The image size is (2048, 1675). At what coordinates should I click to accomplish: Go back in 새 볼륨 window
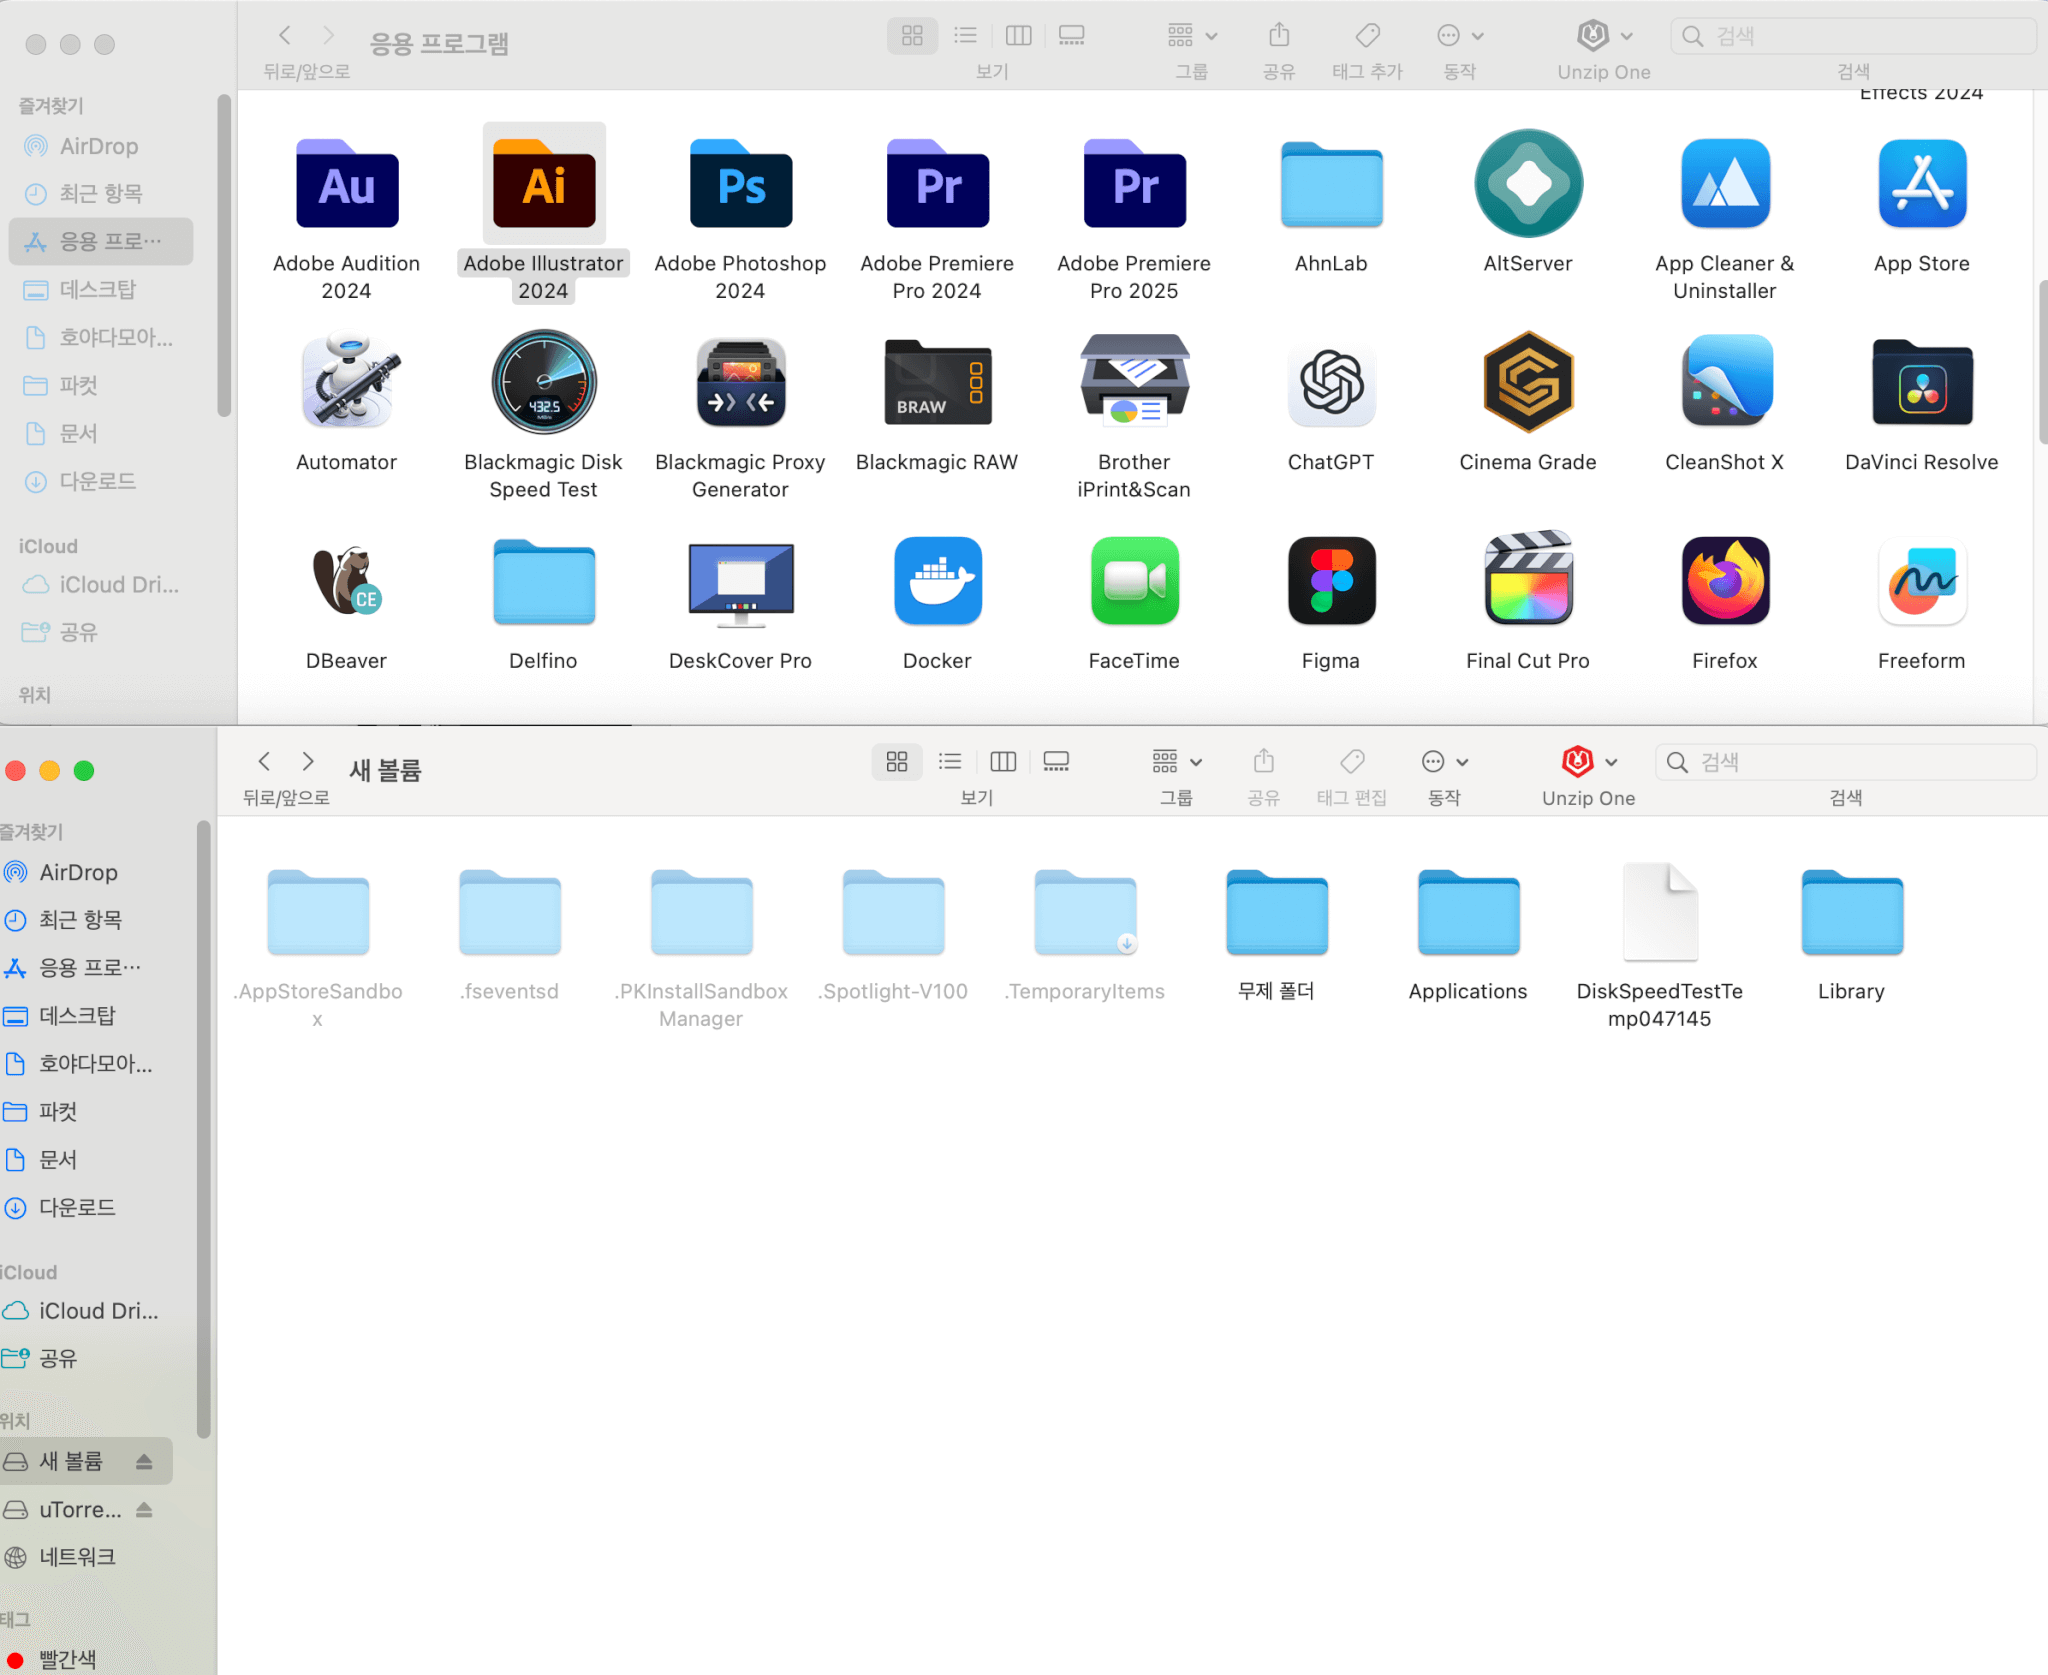(264, 762)
